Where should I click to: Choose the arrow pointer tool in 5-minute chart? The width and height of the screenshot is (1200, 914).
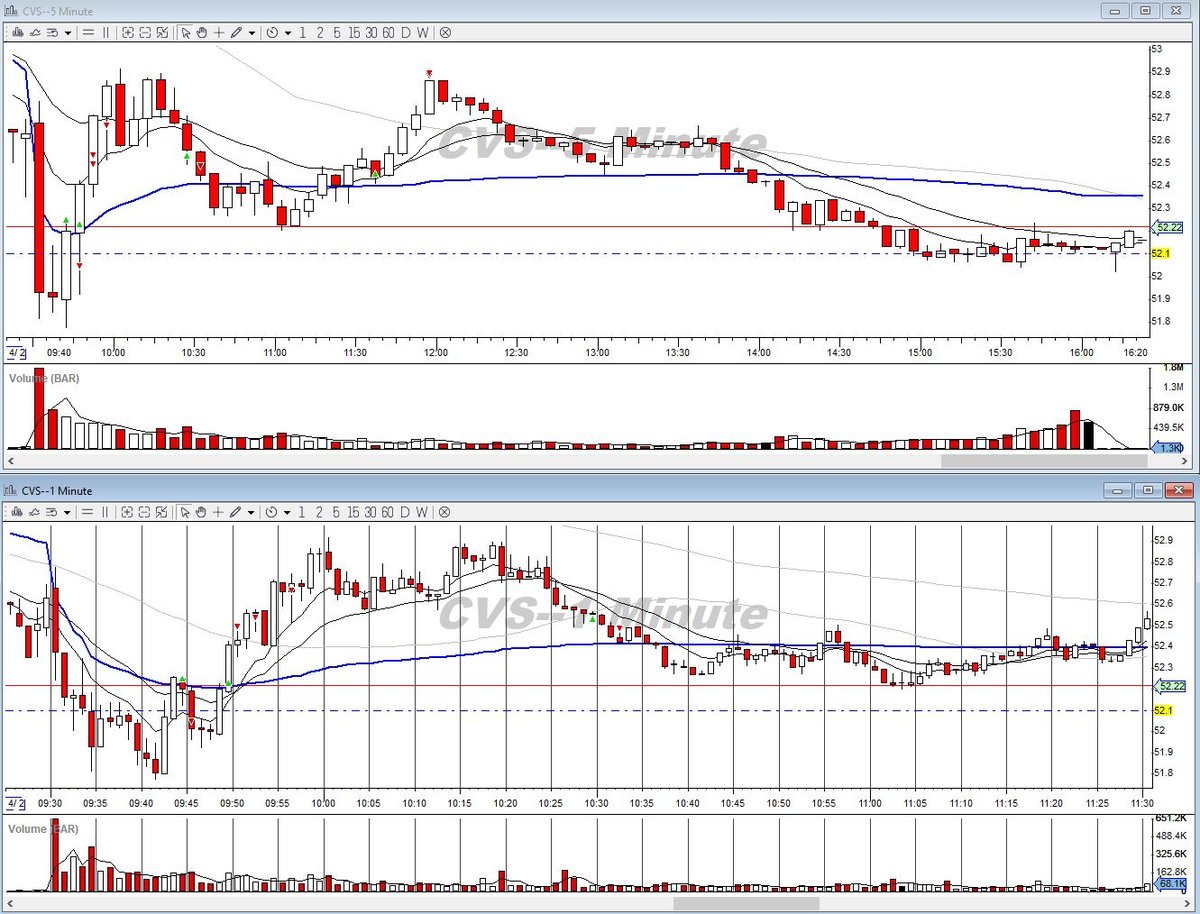point(185,32)
